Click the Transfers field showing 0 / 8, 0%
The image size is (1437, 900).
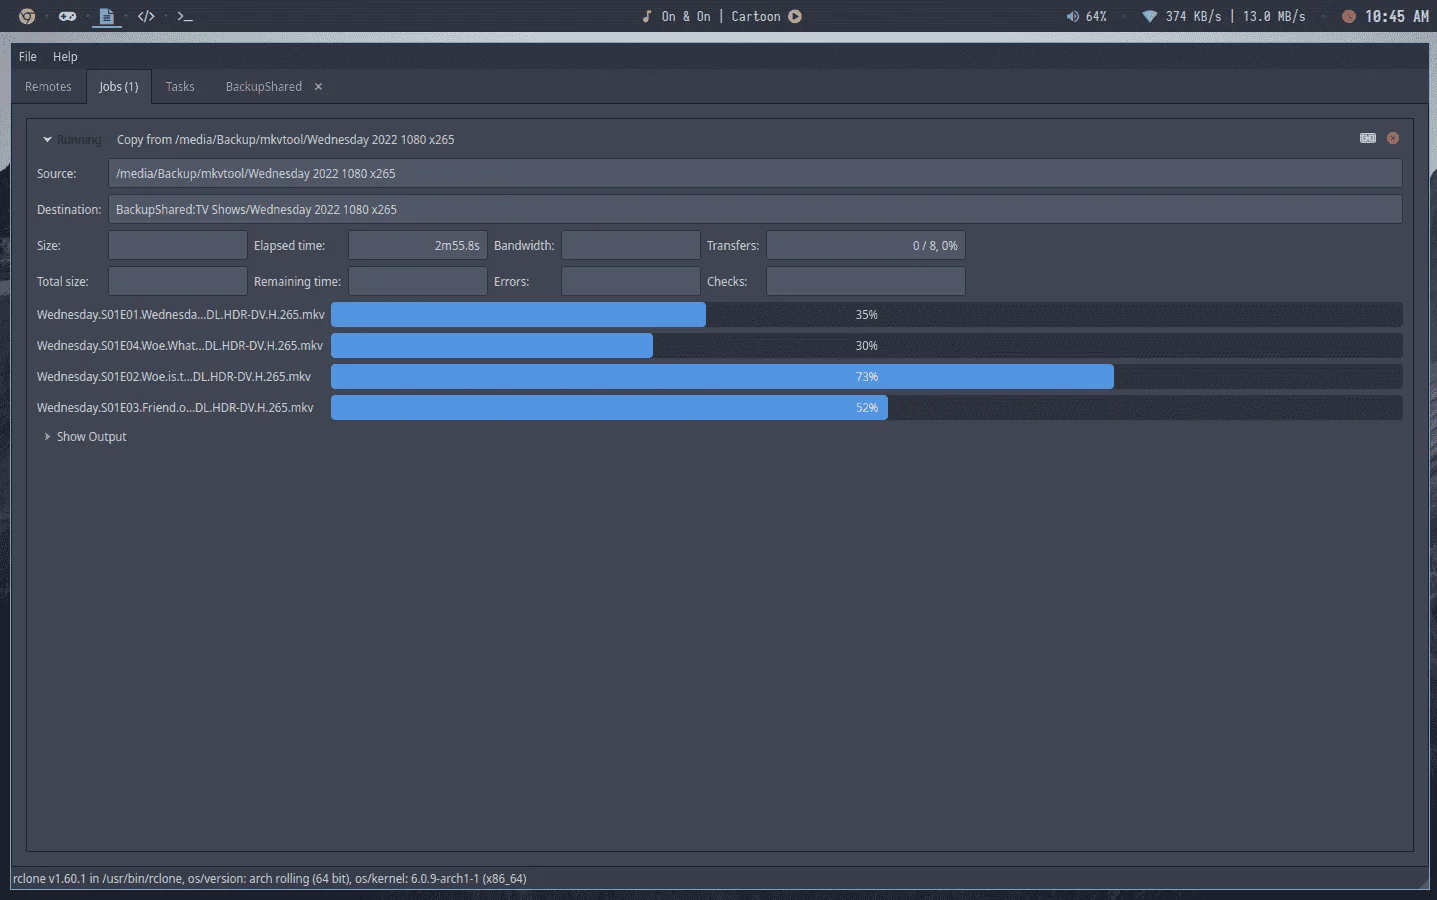(865, 245)
